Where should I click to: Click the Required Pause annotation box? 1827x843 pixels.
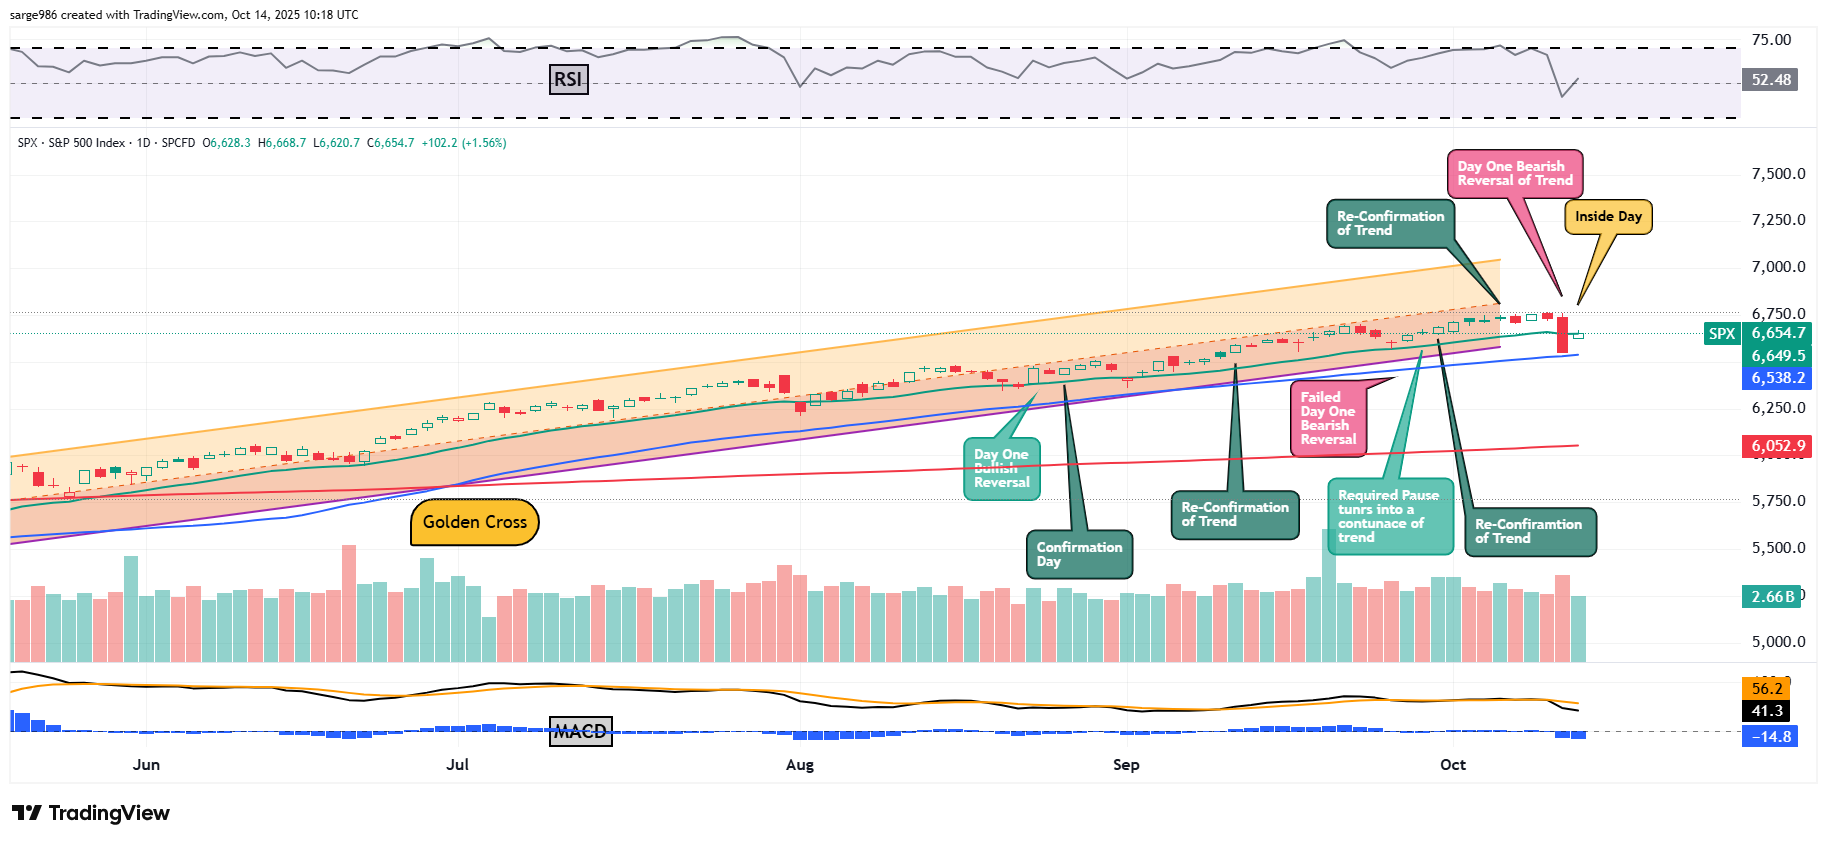[1389, 516]
